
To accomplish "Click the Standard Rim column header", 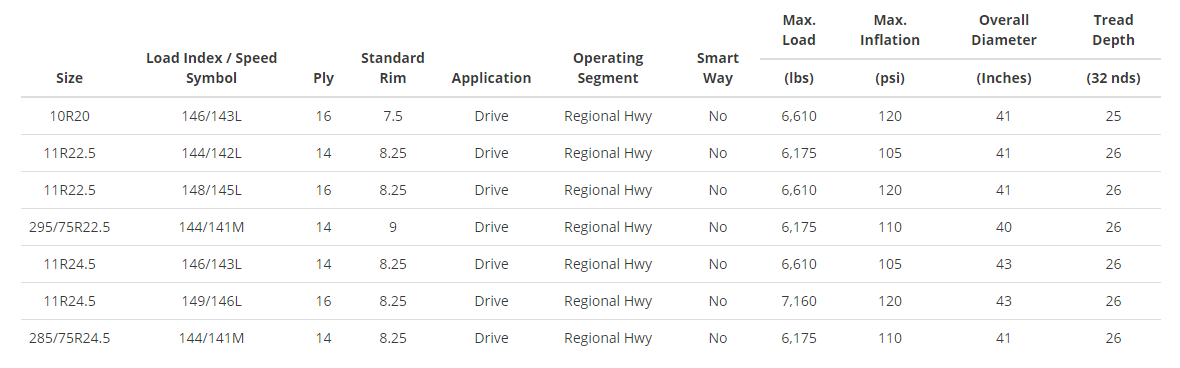I will [x=393, y=68].
